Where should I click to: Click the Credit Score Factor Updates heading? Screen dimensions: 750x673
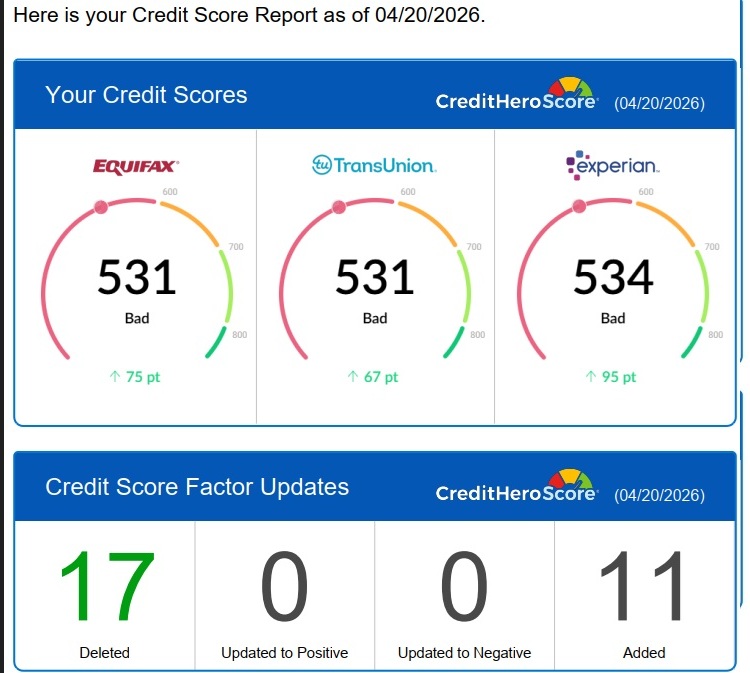(x=197, y=487)
